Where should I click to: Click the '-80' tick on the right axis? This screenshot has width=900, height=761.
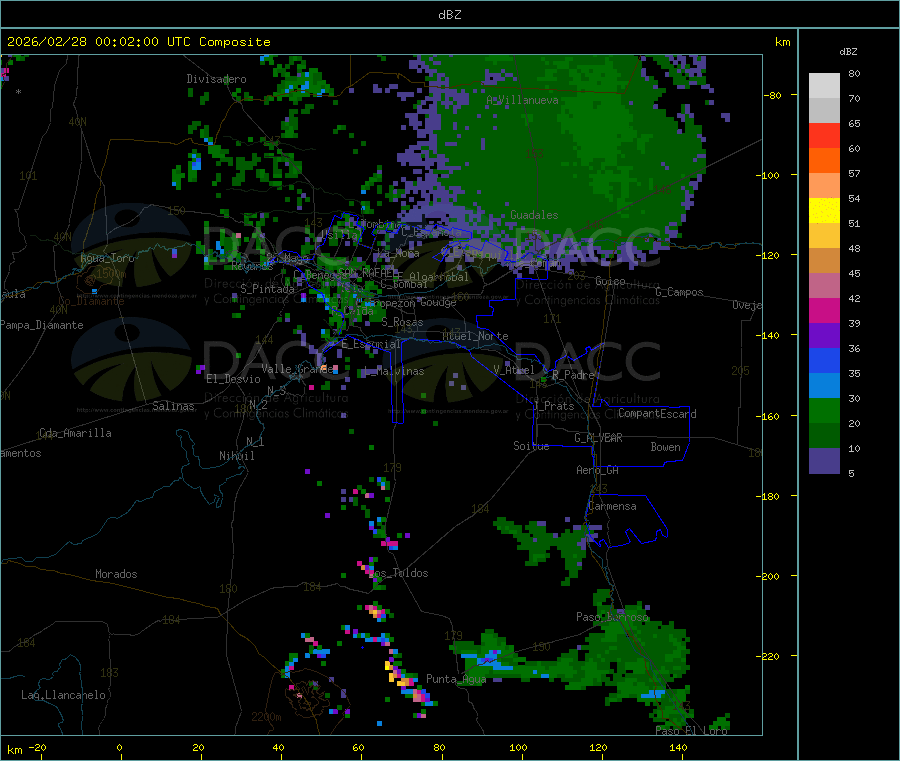[x=772, y=95]
